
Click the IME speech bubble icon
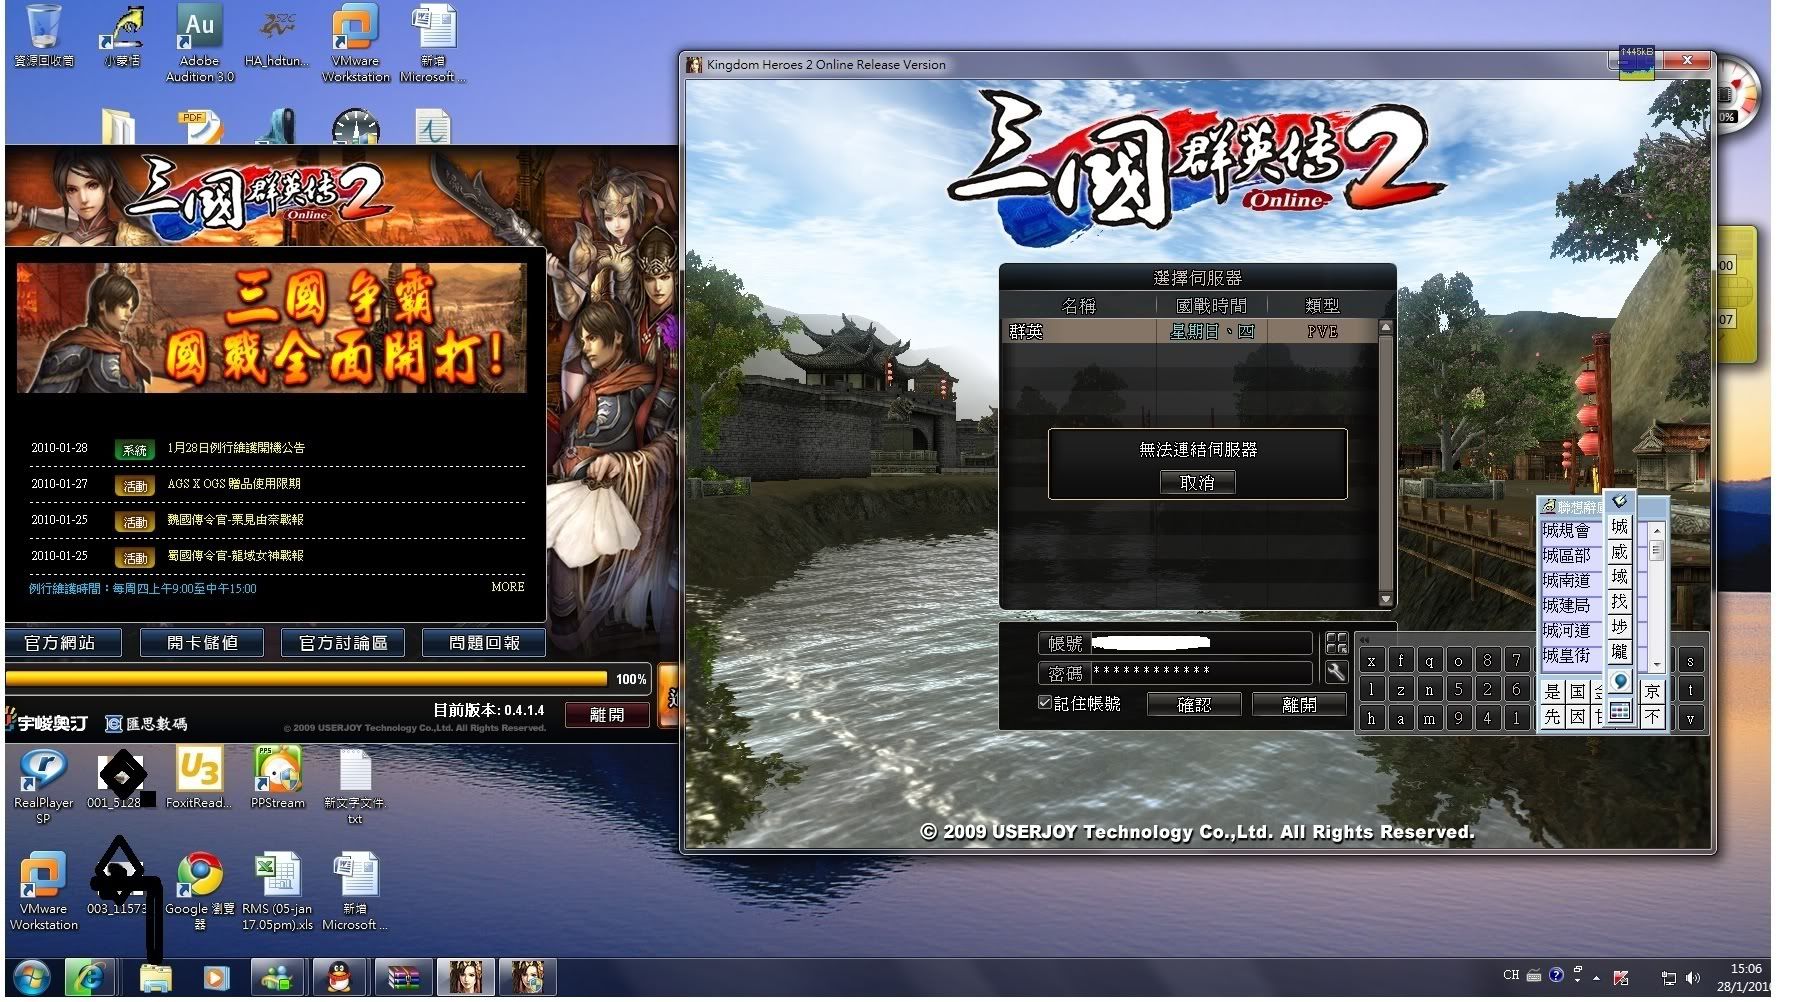click(x=1620, y=682)
